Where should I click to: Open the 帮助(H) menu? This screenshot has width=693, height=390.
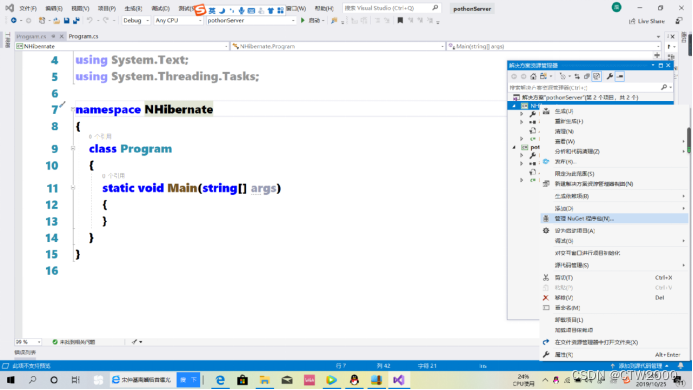[324, 8]
